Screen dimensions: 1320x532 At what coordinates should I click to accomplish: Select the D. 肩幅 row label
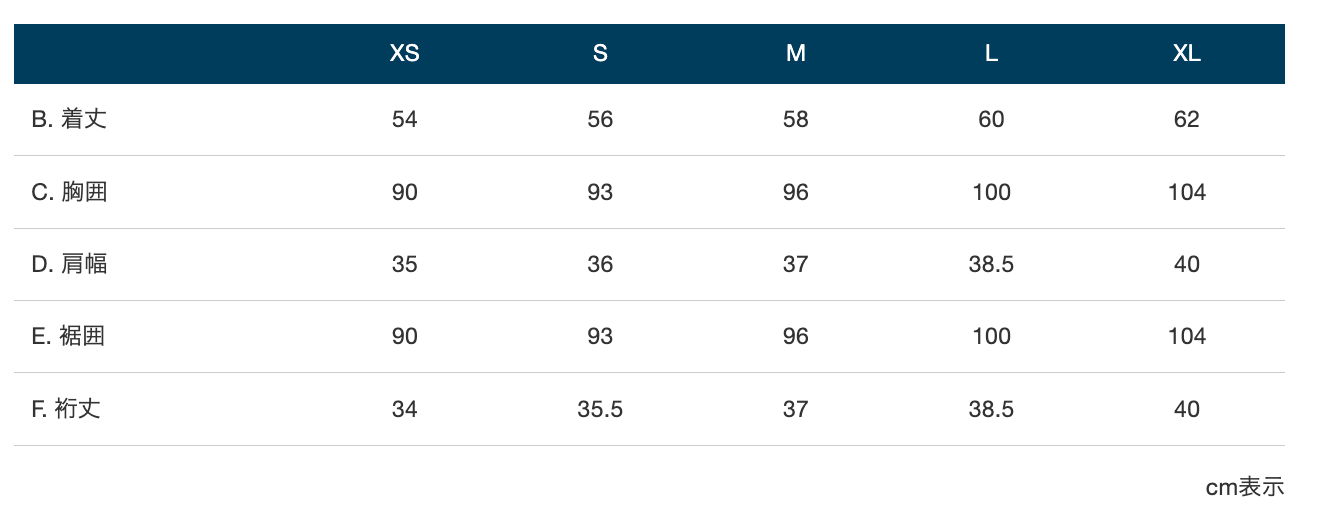pos(69,264)
